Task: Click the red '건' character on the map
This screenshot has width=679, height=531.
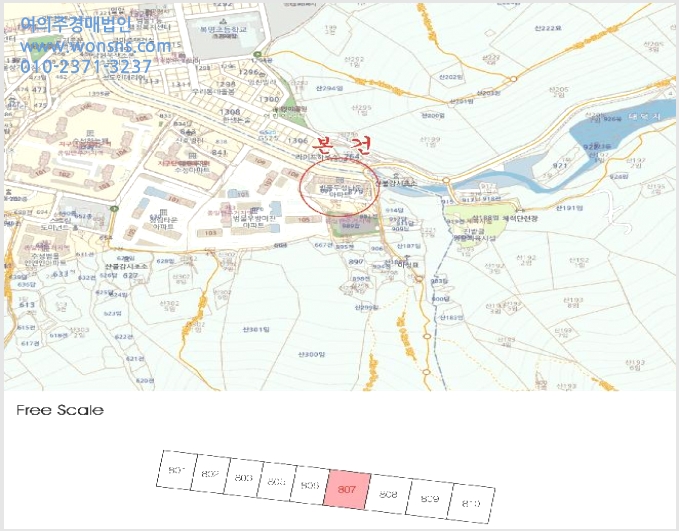Action: coord(360,146)
